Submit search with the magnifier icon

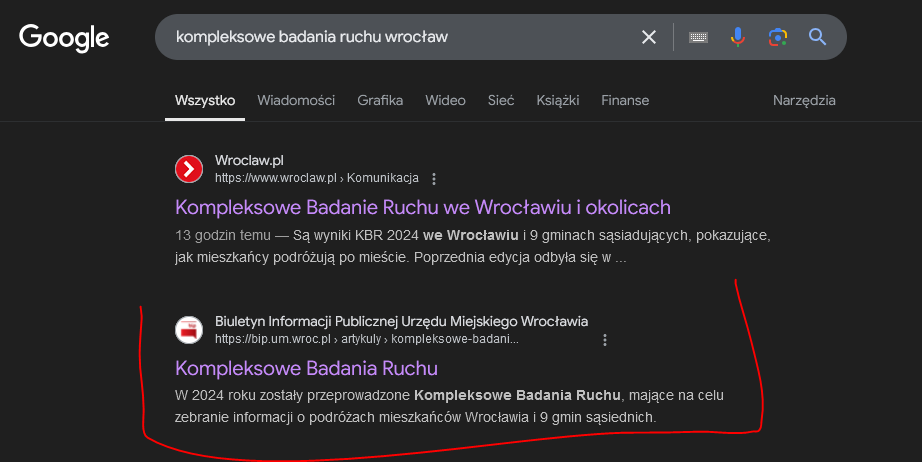coord(817,37)
